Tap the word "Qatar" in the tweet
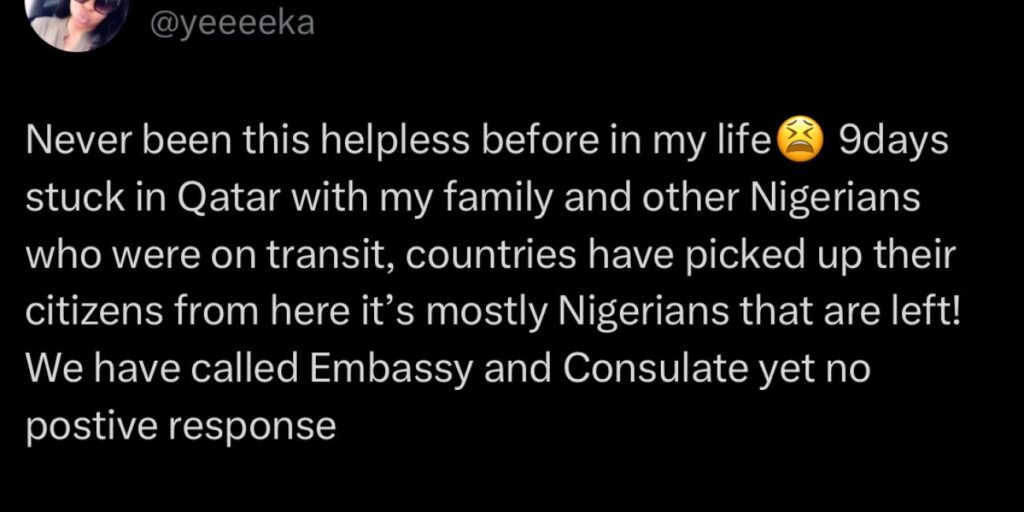 (x=213, y=200)
